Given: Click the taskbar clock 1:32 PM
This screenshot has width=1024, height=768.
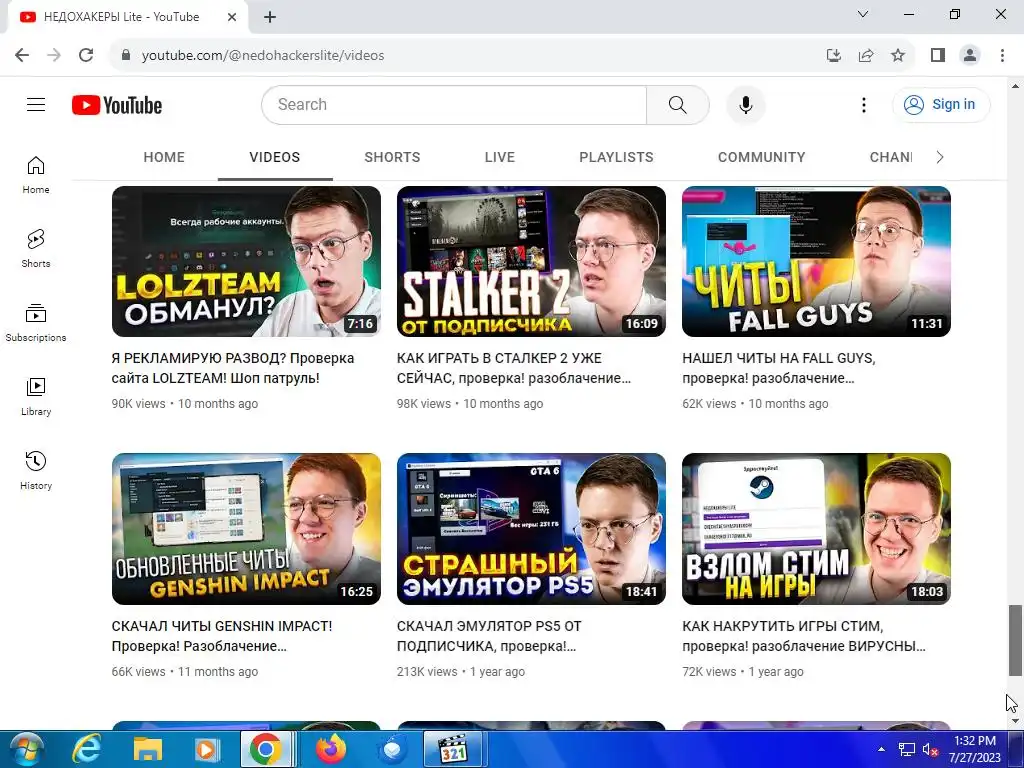Looking at the screenshot, I should click(x=974, y=749).
